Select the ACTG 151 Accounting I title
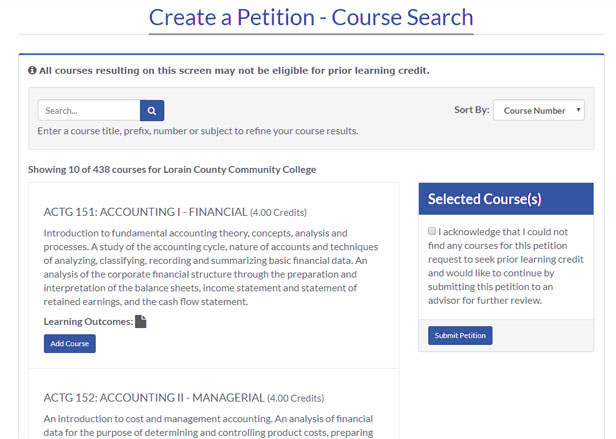 click(x=145, y=212)
